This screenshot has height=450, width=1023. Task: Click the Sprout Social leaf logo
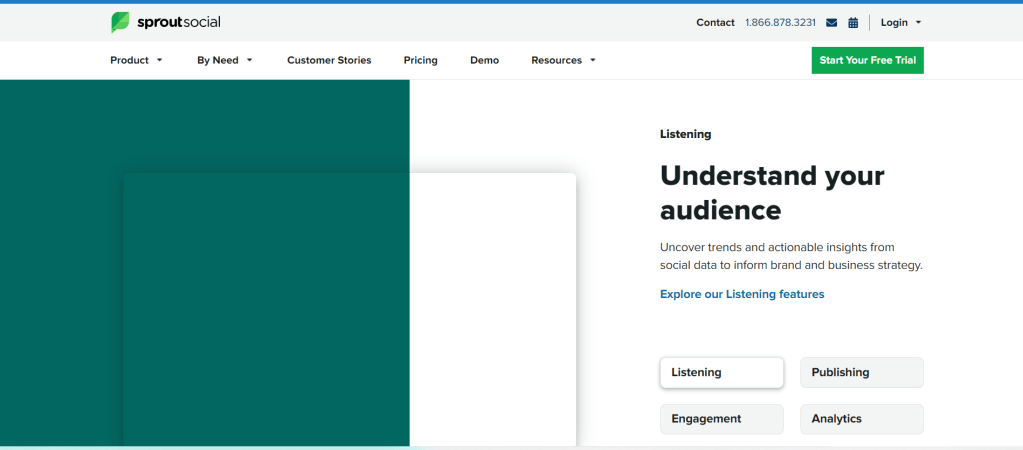point(120,22)
